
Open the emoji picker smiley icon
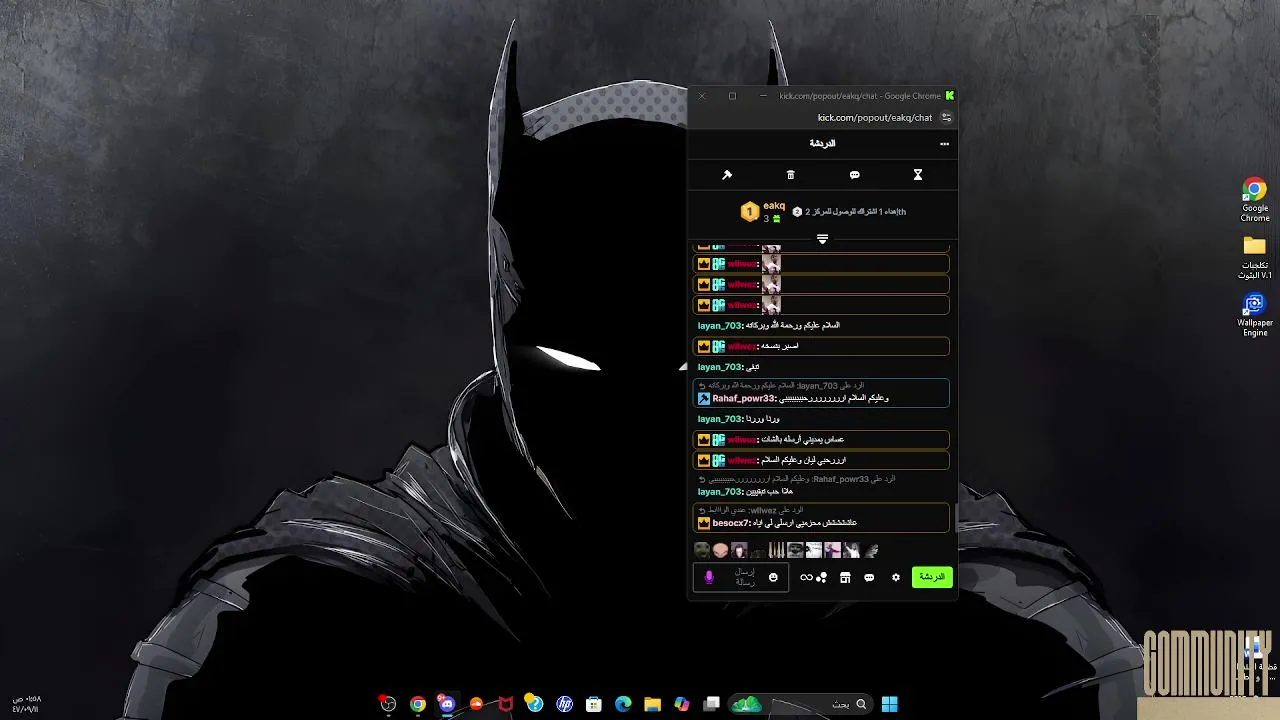coord(773,577)
